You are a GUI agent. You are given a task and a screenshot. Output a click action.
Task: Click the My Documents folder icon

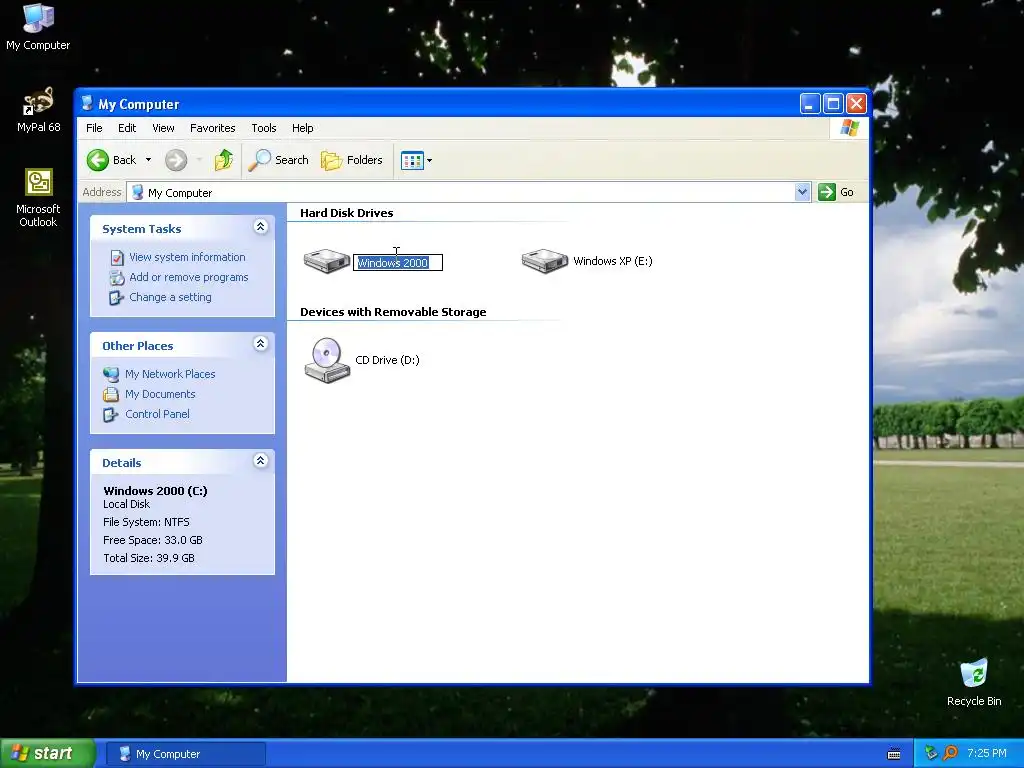pyautogui.click(x=111, y=394)
